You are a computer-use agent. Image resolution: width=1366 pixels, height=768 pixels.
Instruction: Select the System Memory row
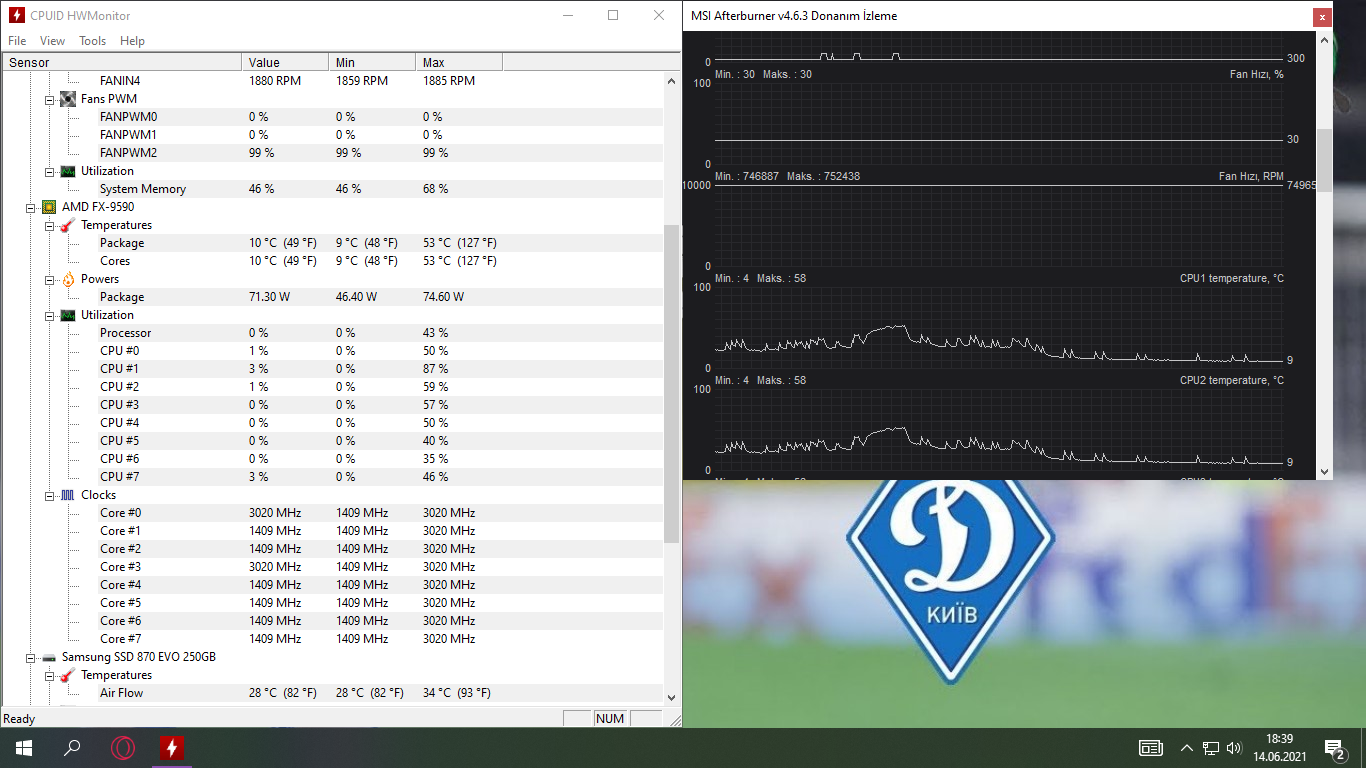(332, 189)
